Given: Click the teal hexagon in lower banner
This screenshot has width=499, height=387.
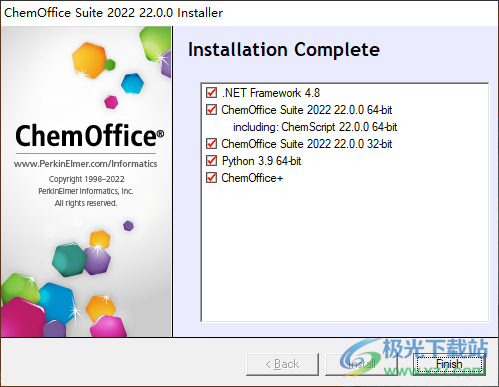Looking at the screenshot, I should point(69,259).
